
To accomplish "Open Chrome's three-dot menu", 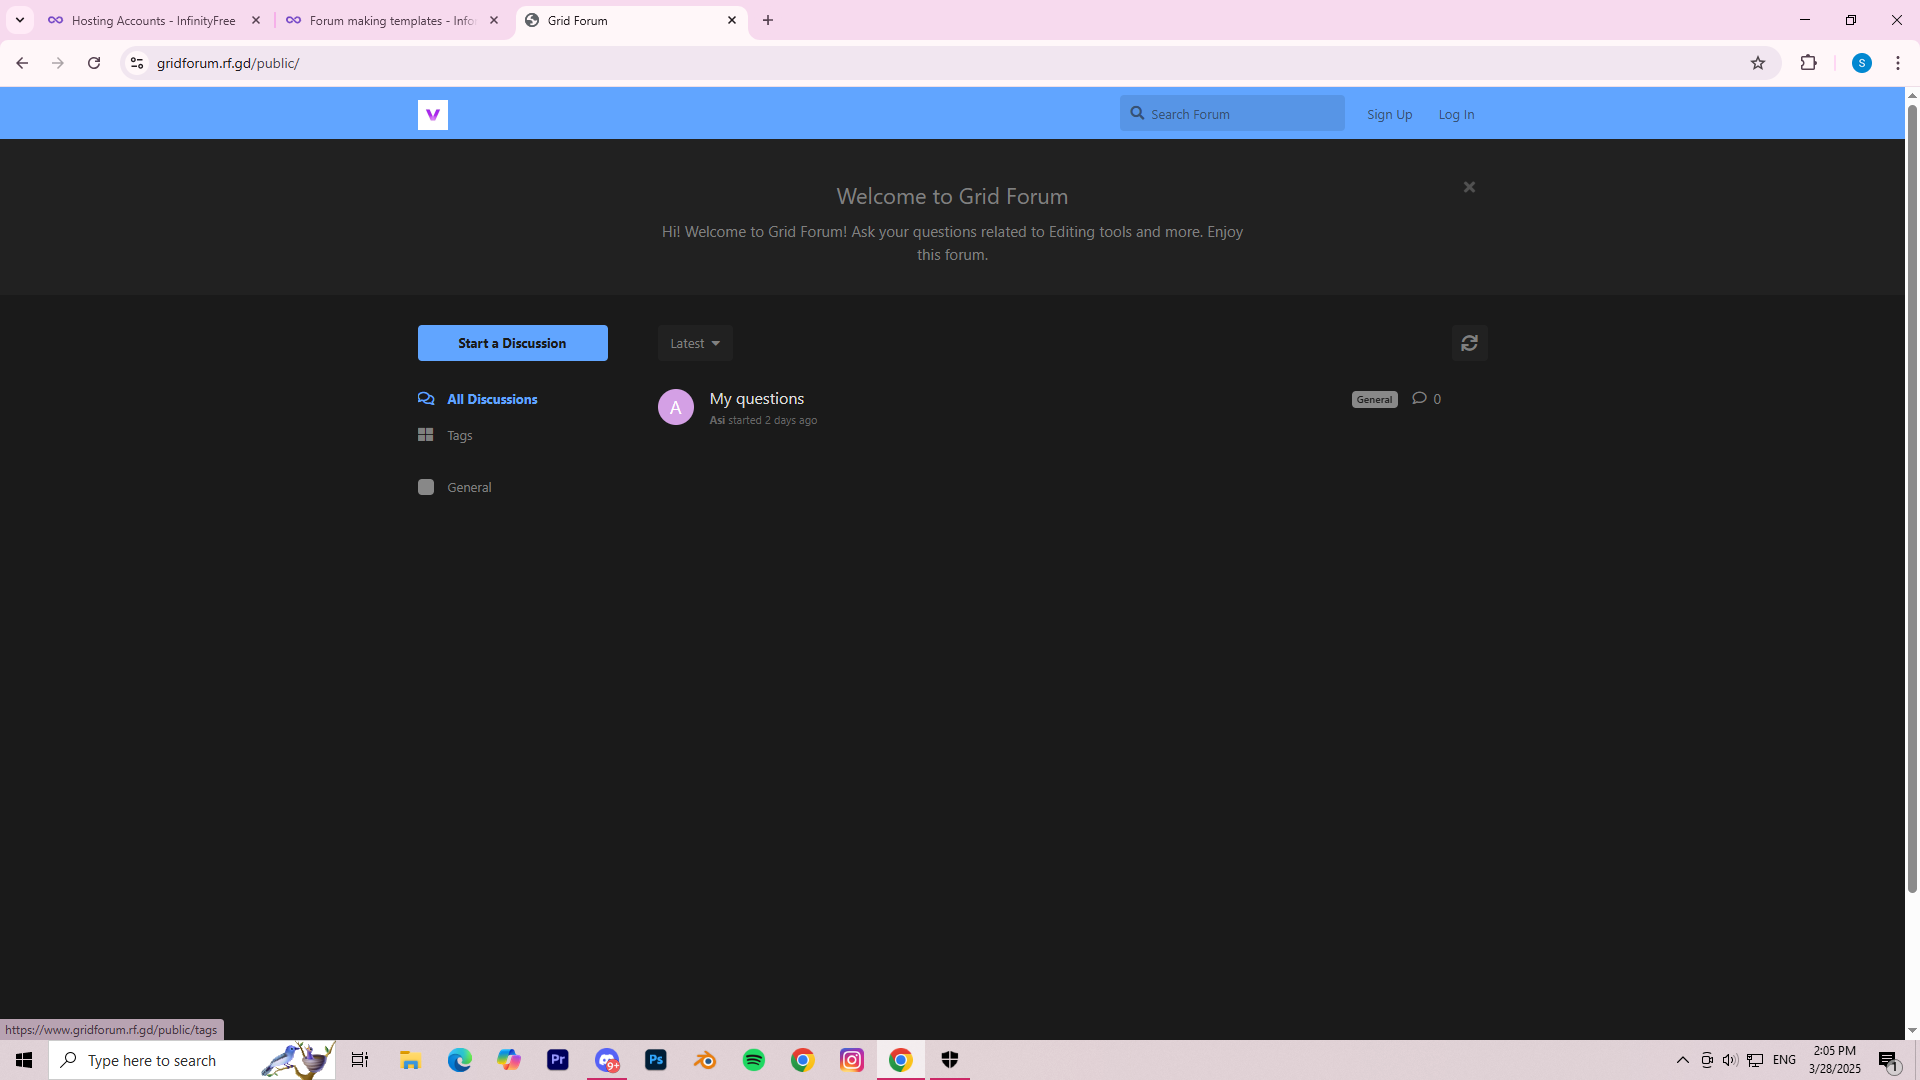I will tap(1897, 63).
